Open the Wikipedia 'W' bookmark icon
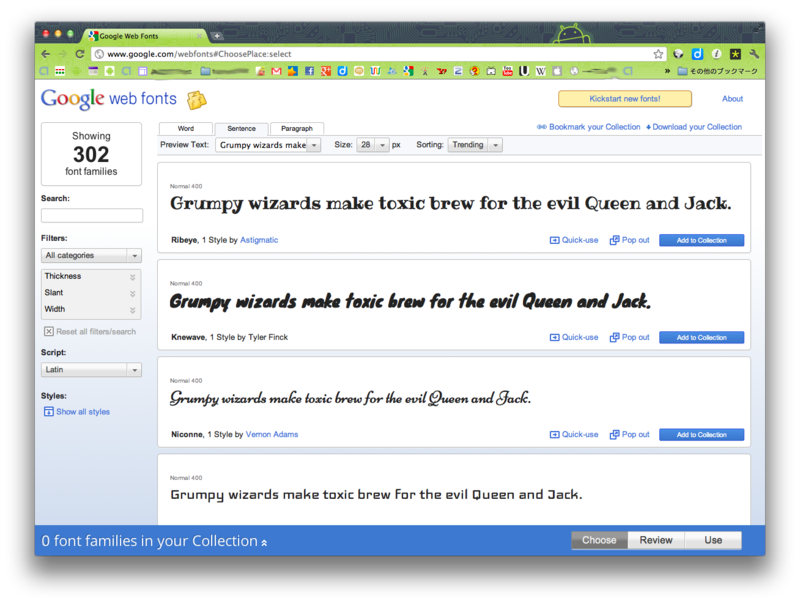Viewport: 800px width, 604px height. click(540, 71)
